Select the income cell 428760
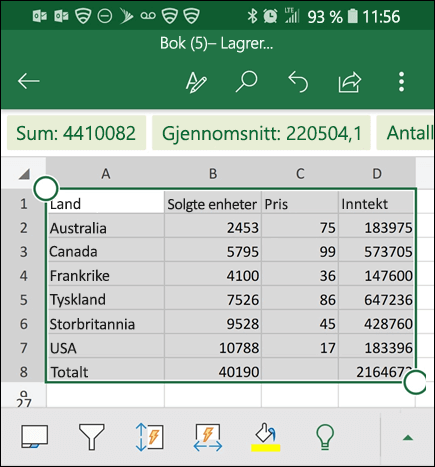The image size is (435, 467). click(377, 324)
